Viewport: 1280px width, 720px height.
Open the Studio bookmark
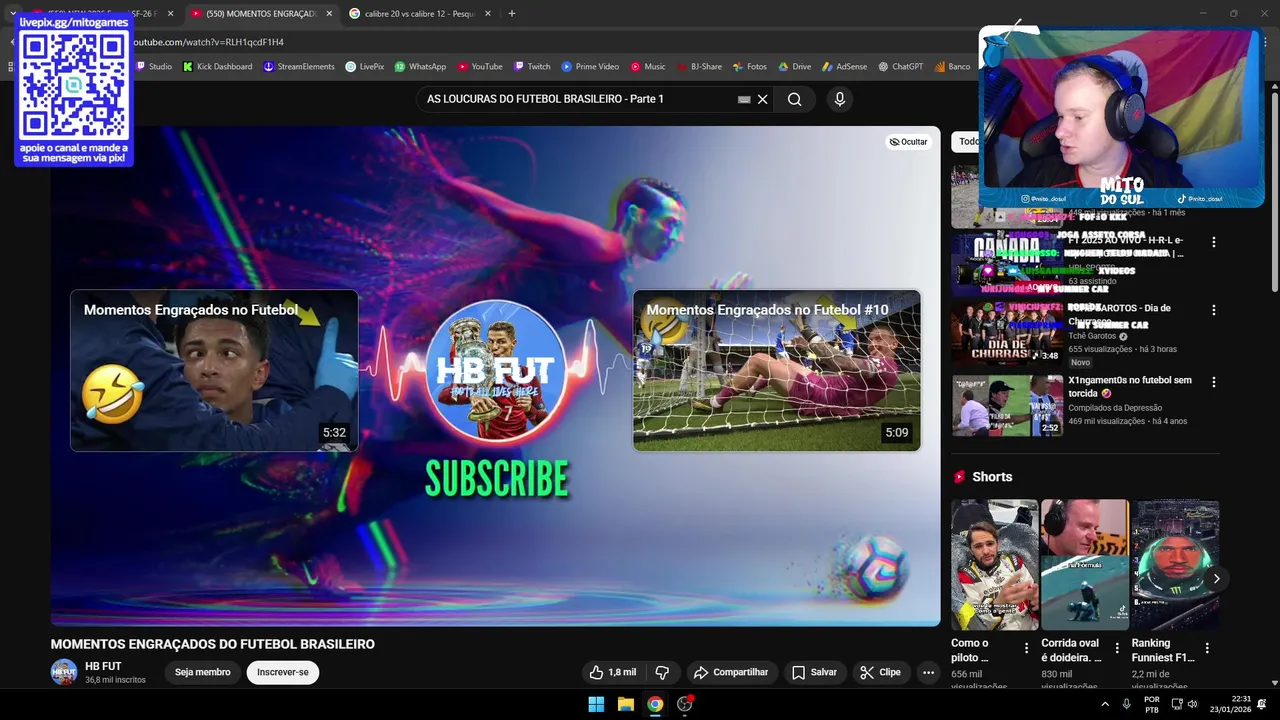click(x=154, y=67)
